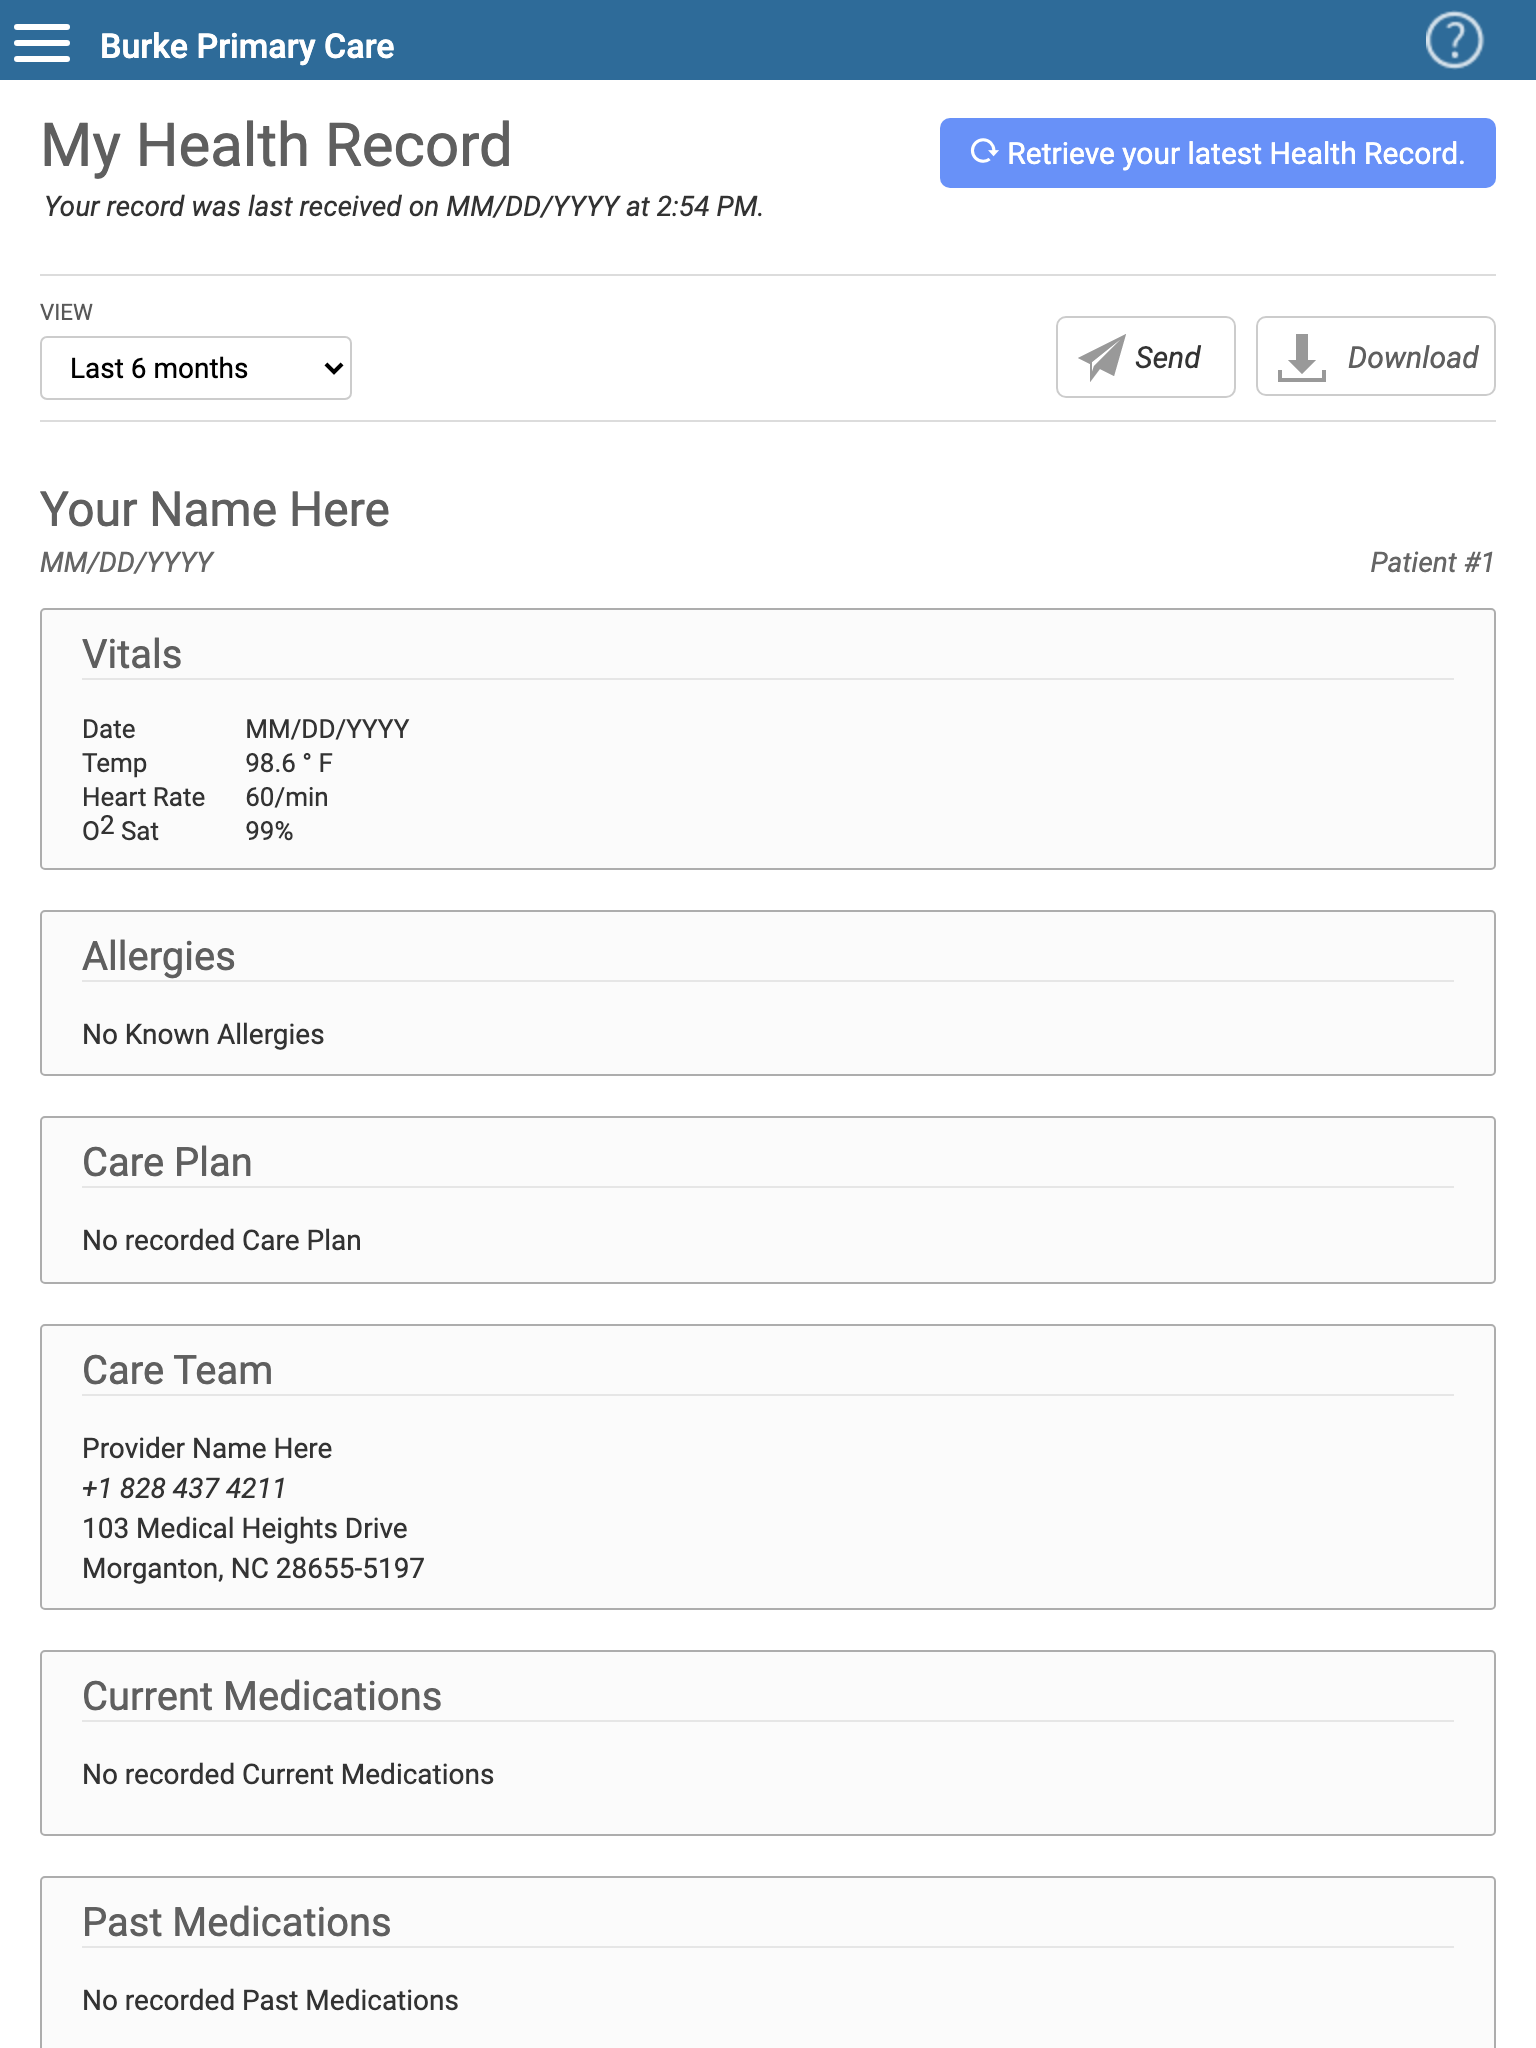Open the hamburger navigation menu
Image resolution: width=1536 pixels, height=2048 pixels.
click(42, 43)
